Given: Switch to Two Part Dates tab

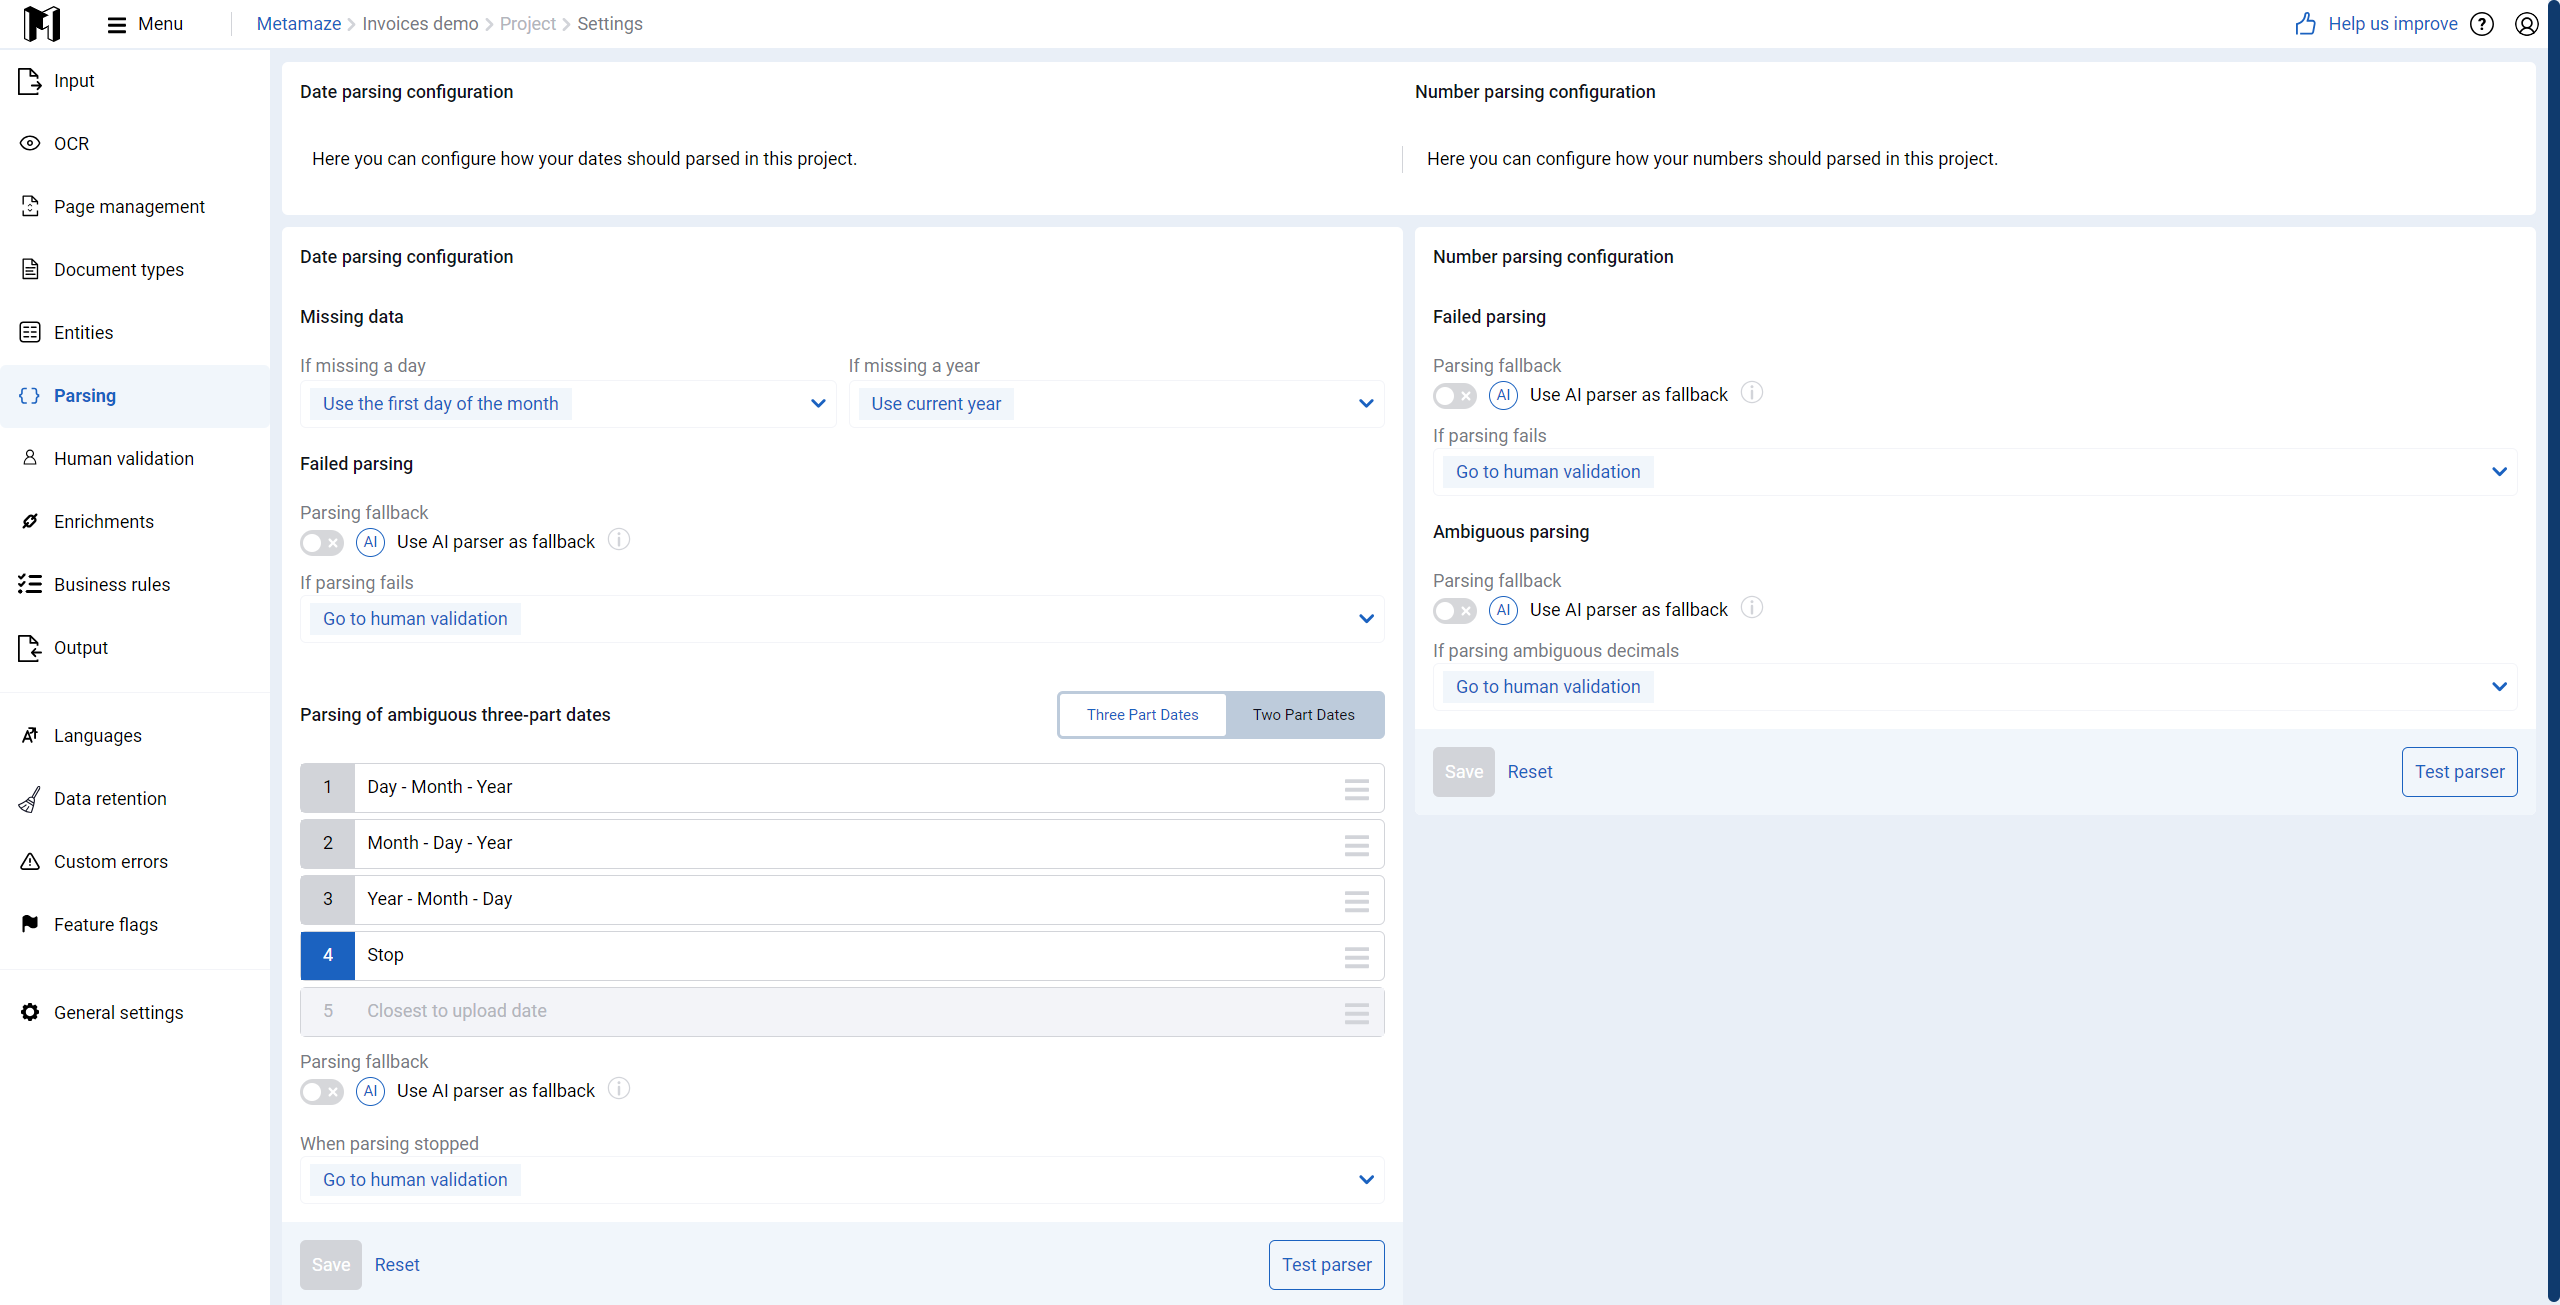Looking at the screenshot, I should (x=1304, y=715).
